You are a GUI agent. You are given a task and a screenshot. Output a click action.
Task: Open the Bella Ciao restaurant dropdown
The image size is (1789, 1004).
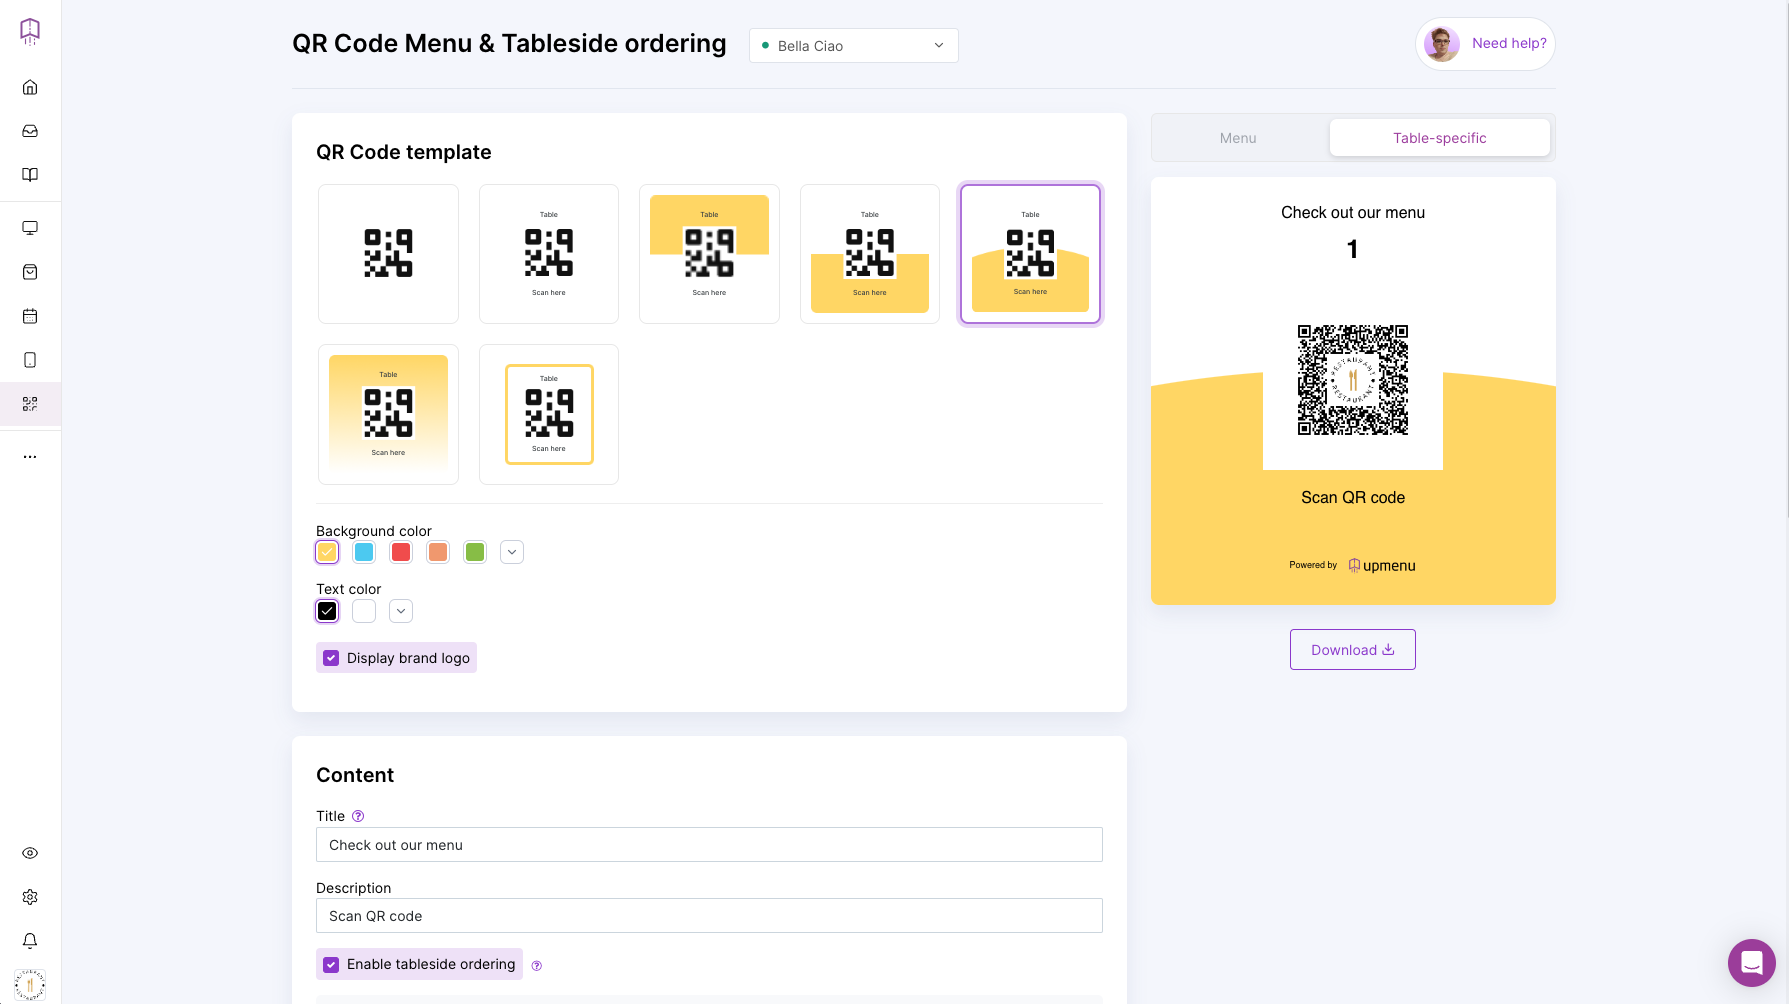[854, 46]
